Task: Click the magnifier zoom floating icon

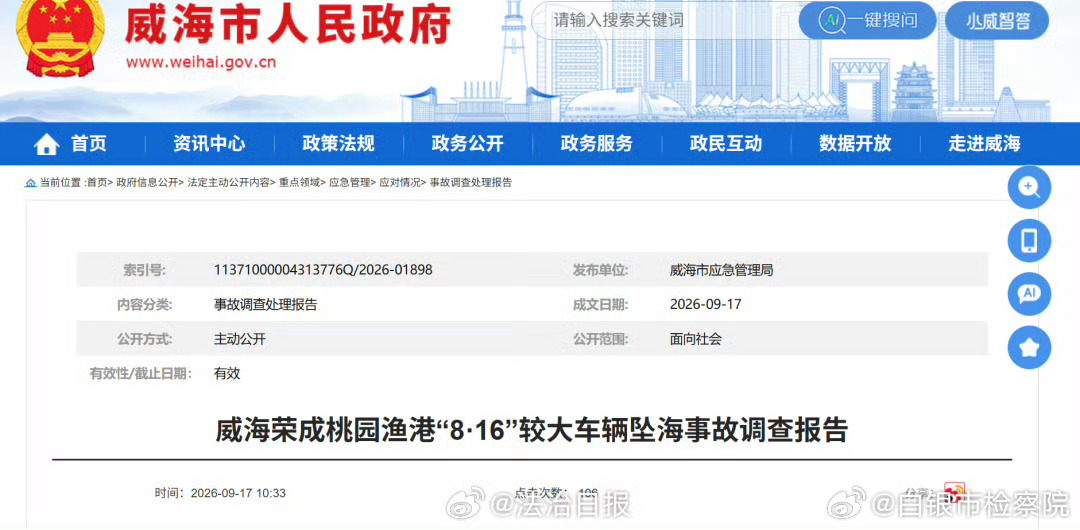Action: click(x=1029, y=187)
